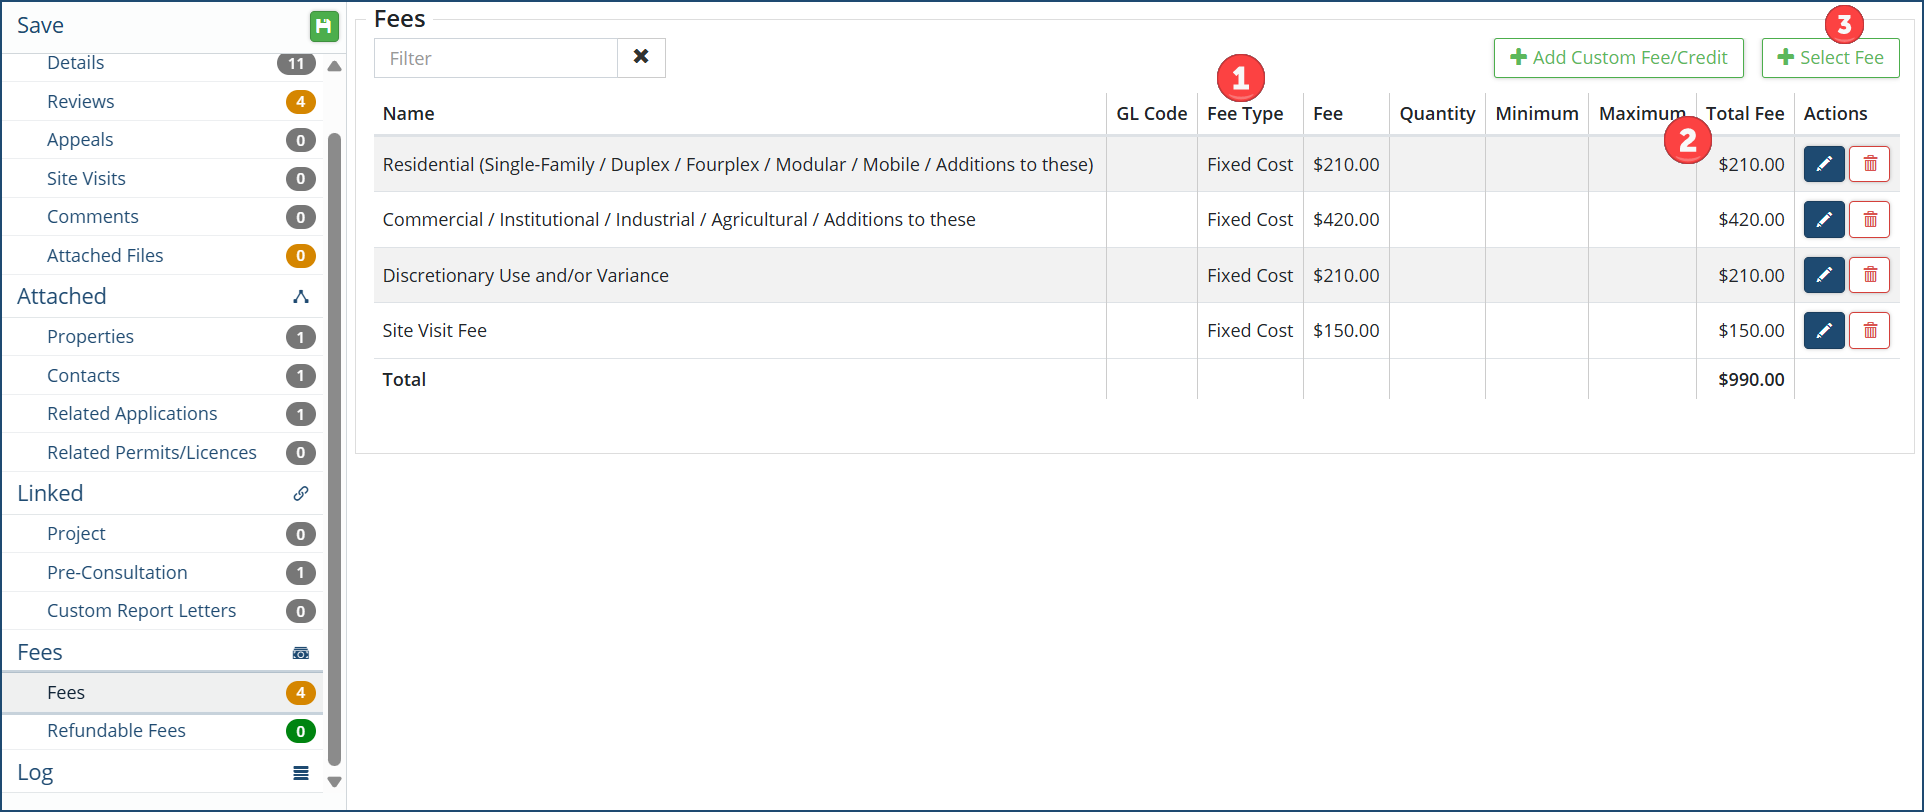Remove the Site Visit Fee via trash icon
The width and height of the screenshot is (1924, 812).
point(1869,330)
